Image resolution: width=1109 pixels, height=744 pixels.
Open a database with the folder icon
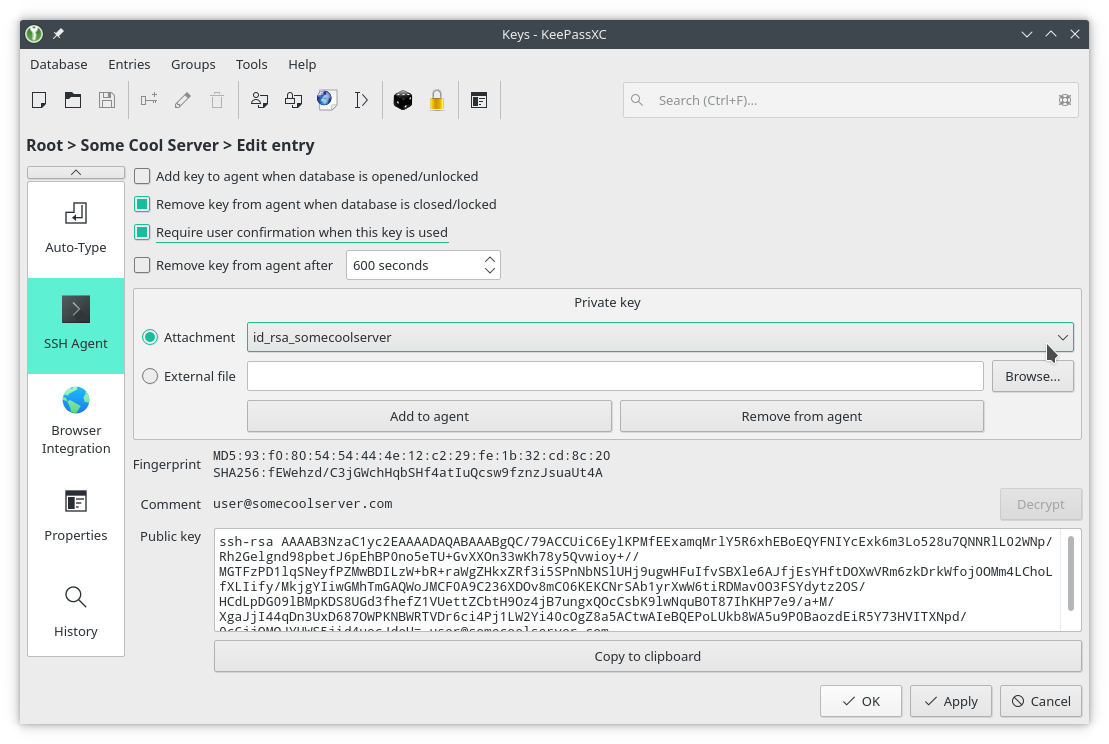[x=71, y=99]
